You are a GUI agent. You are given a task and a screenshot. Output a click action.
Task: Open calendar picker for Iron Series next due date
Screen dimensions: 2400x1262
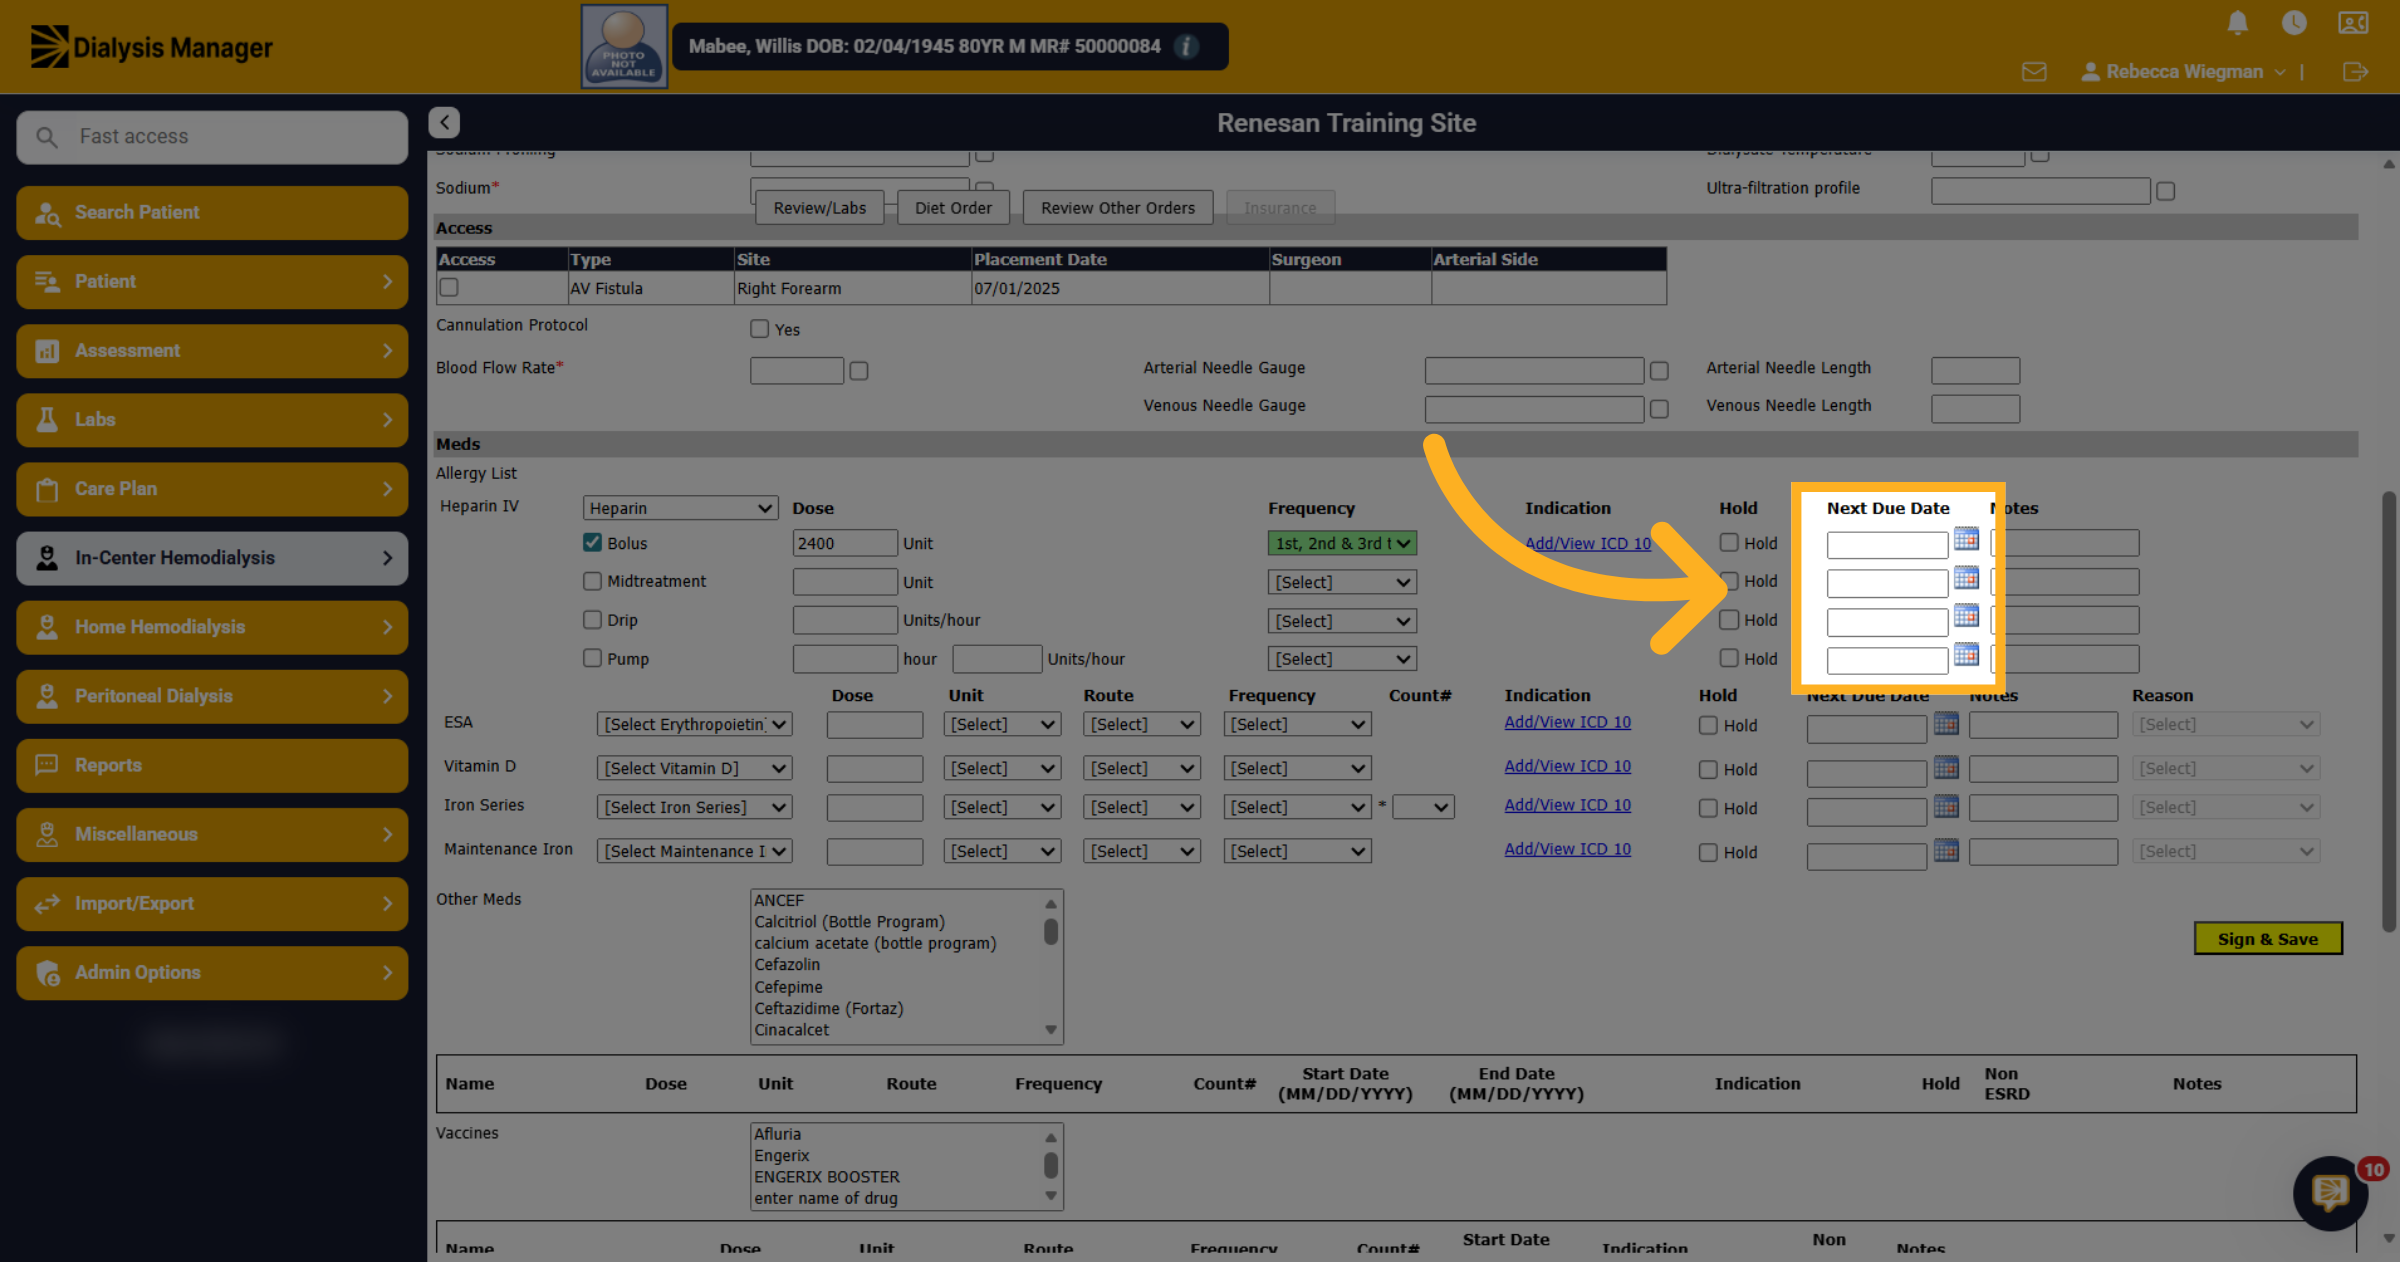[1946, 806]
